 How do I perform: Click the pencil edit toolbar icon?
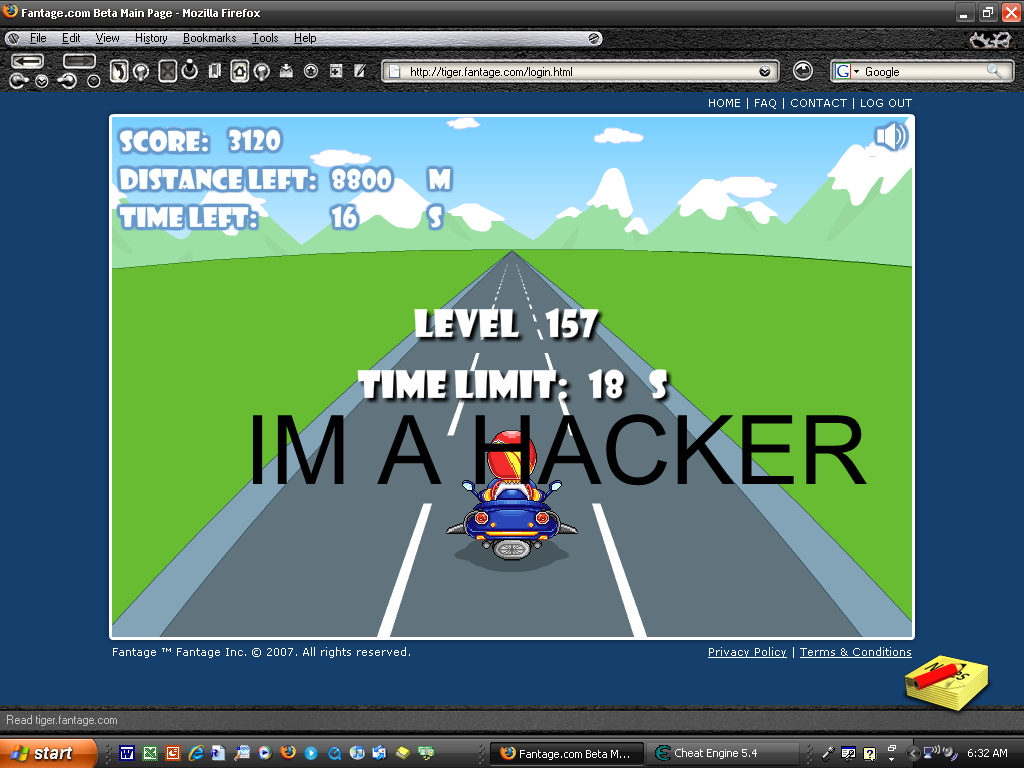(x=359, y=71)
